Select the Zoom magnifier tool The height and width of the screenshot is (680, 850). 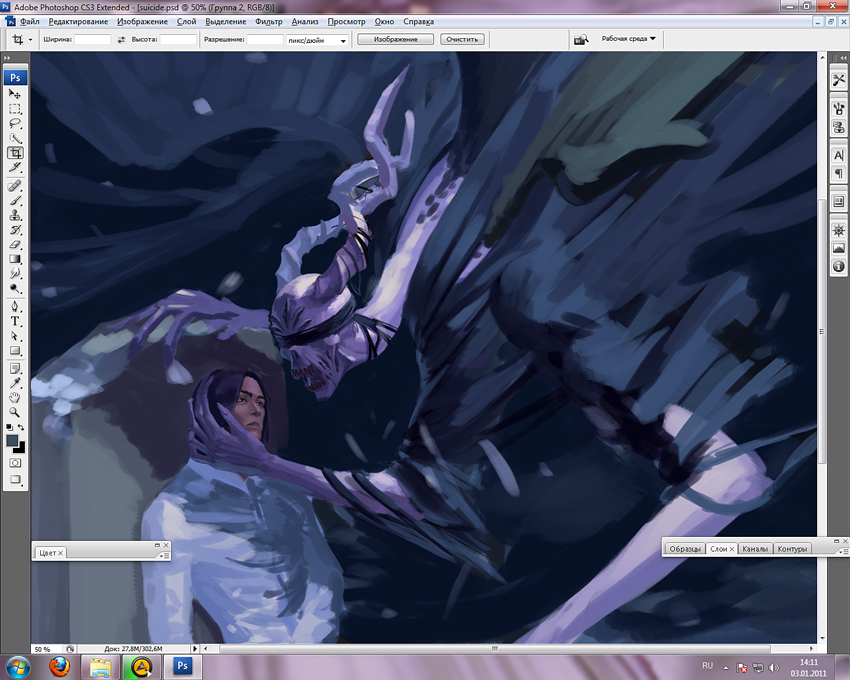(x=15, y=413)
